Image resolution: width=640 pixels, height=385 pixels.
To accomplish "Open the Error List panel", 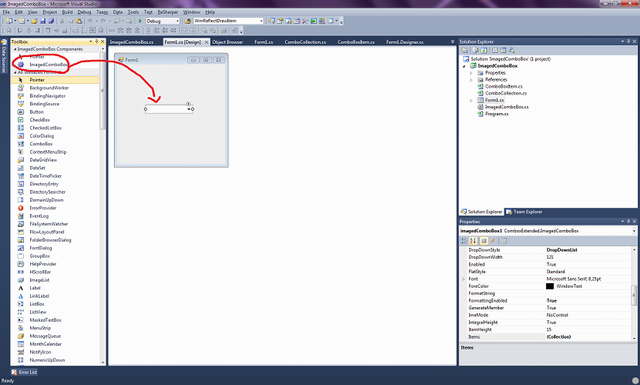I will pyautogui.click(x=24, y=372).
